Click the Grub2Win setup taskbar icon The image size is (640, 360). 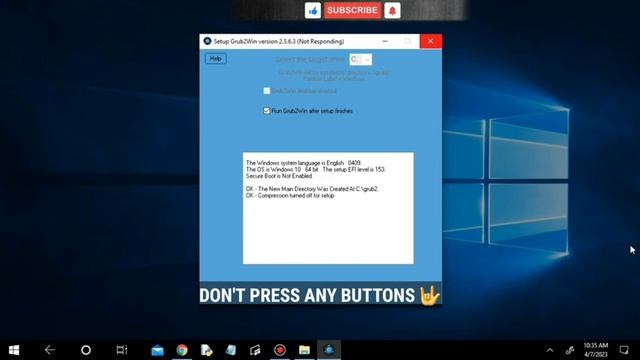(329, 350)
